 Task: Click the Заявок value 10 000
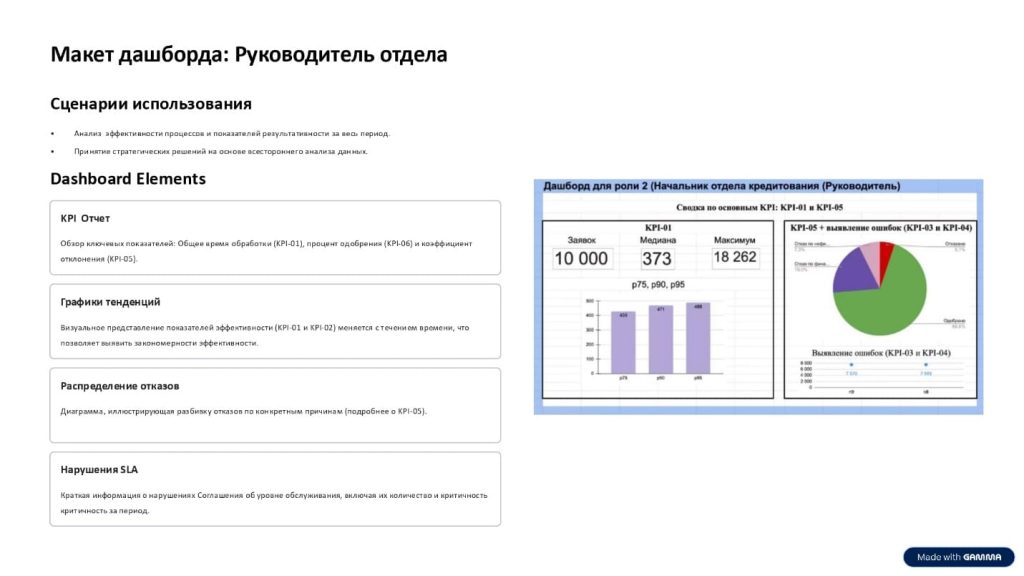[x=581, y=258]
